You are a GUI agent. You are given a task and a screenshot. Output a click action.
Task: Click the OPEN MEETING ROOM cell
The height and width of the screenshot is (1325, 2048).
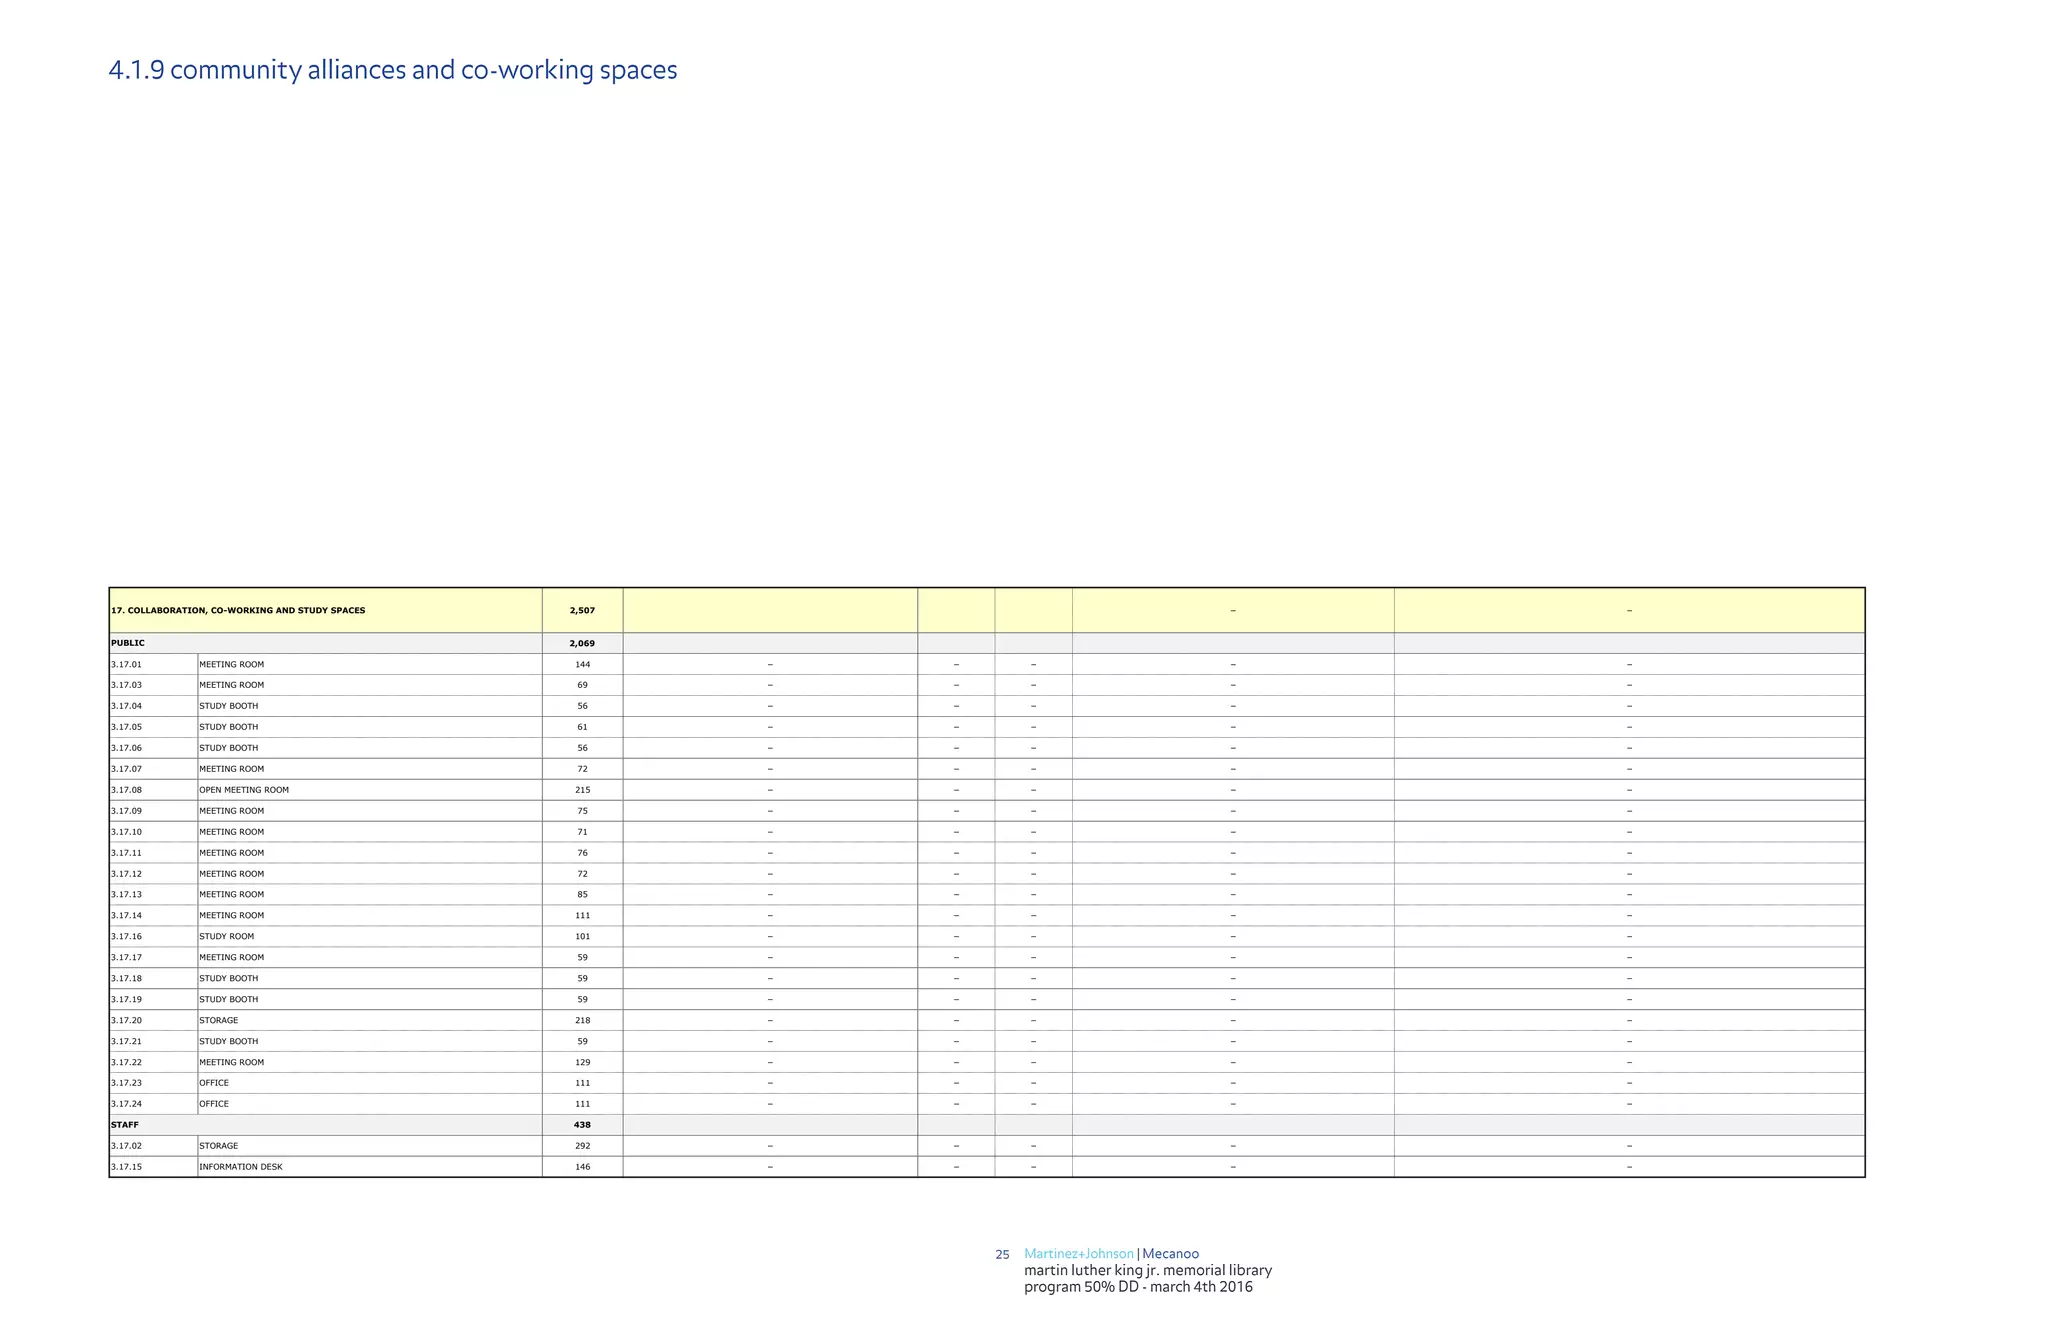[244, 790]
